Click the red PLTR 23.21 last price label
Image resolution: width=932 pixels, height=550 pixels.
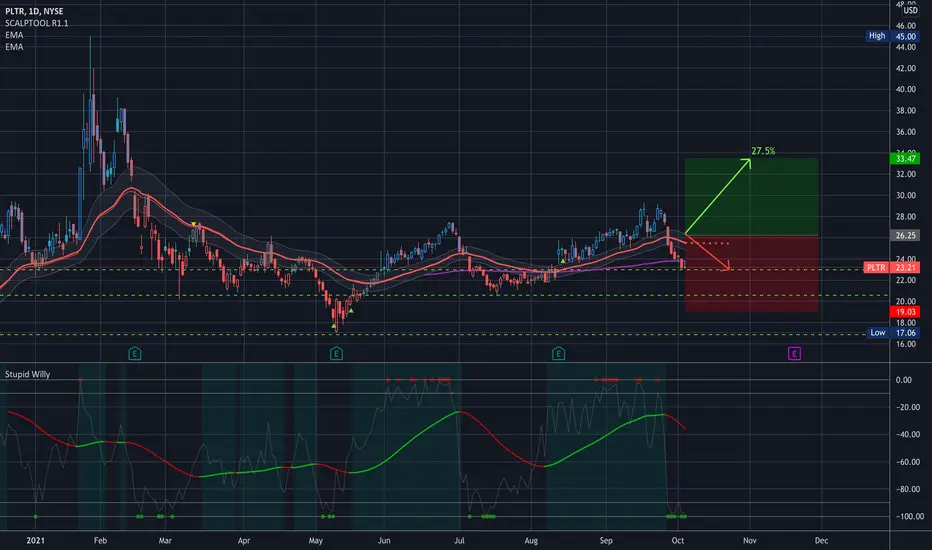[x=892, y=268]
